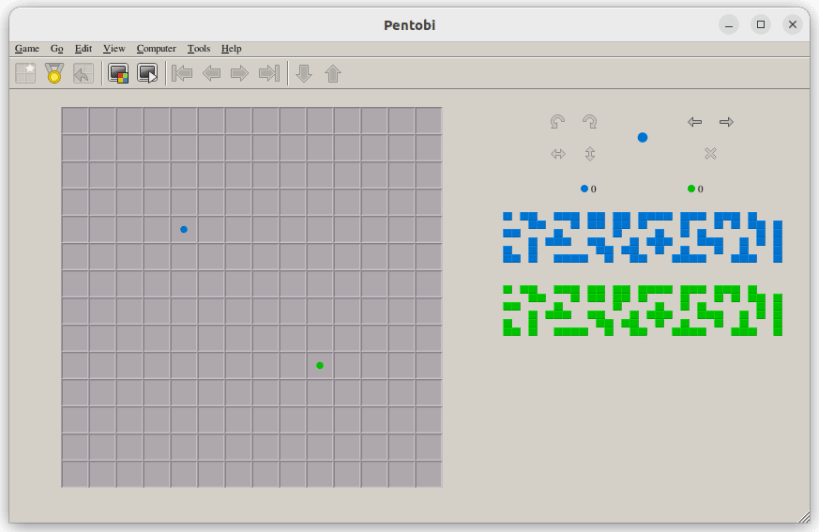
Task: Flip piece horizontally
Action: coord(558,153)
